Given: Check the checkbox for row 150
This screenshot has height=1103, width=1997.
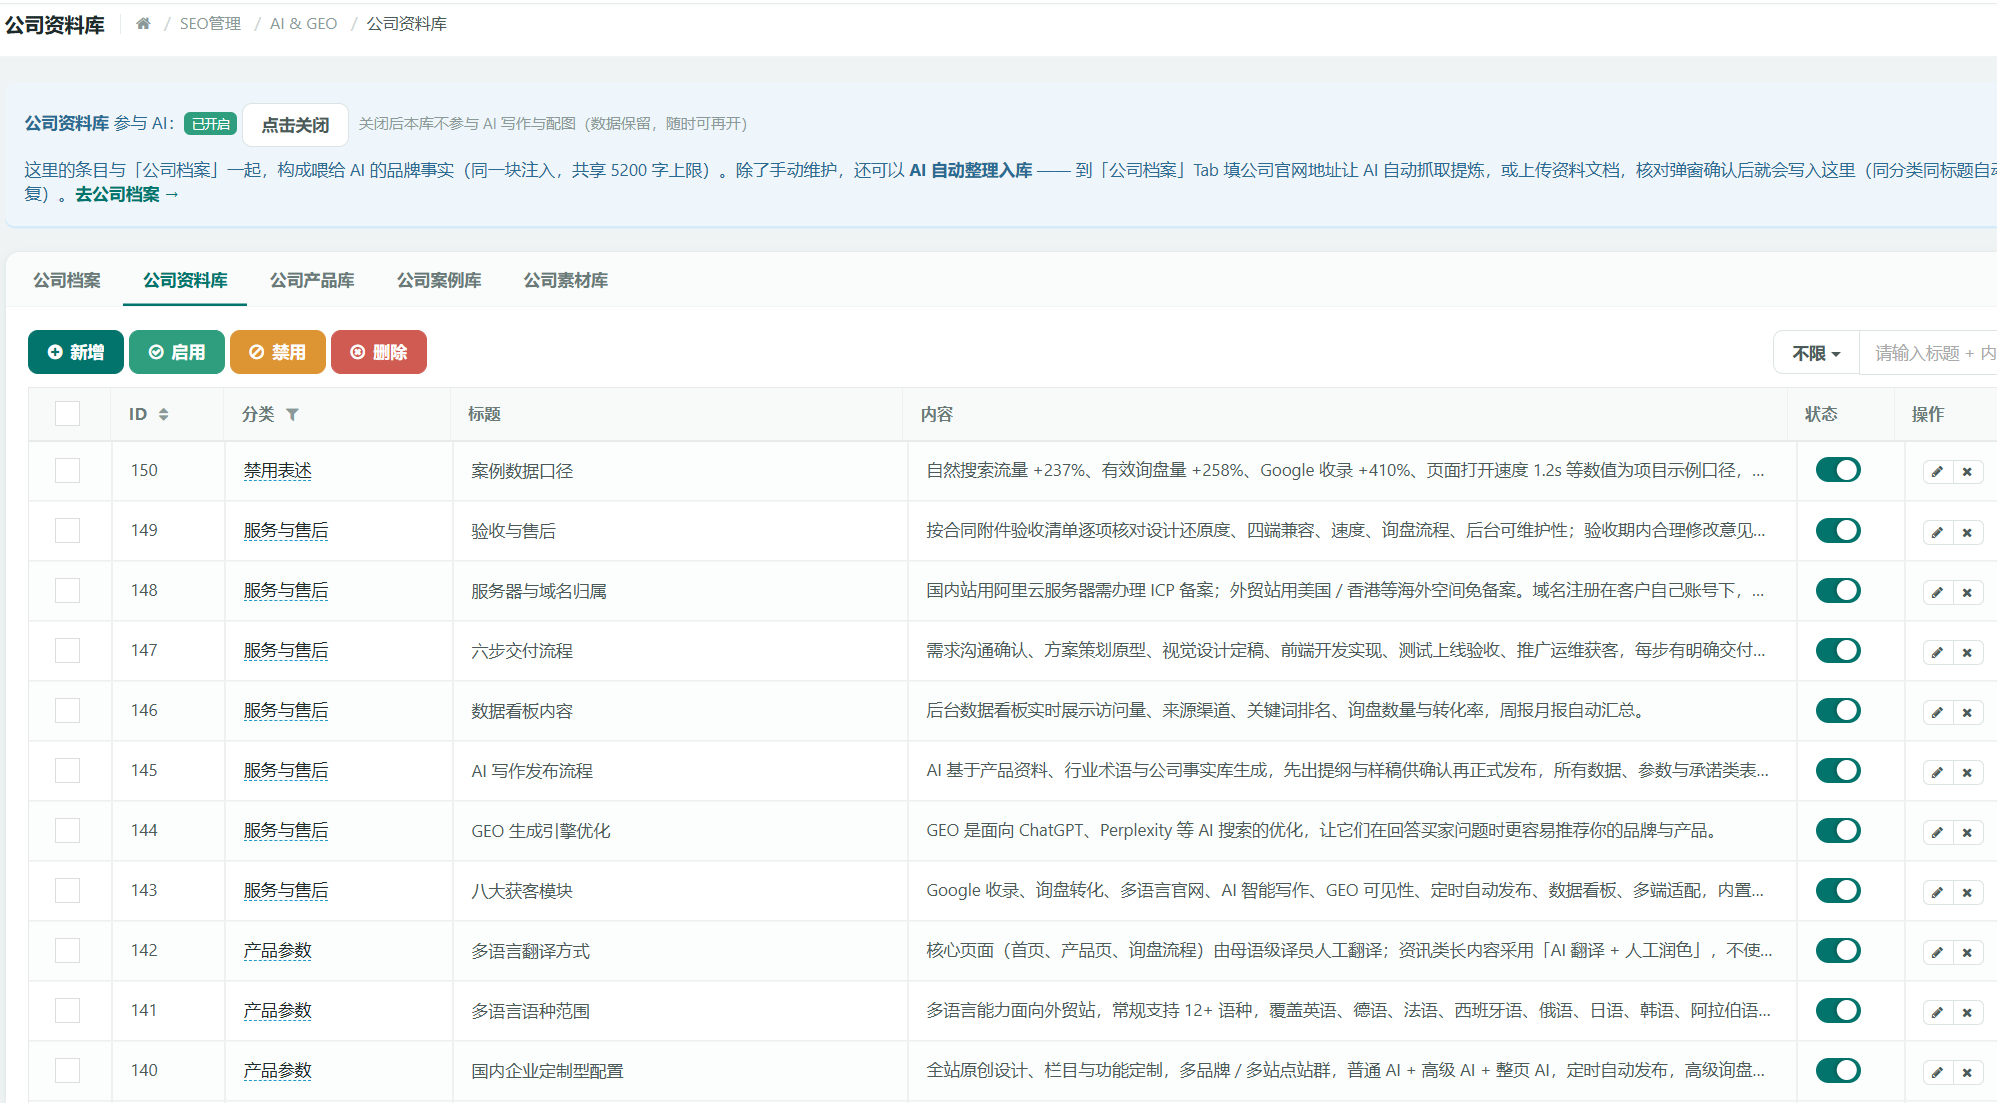Looking at the screenshot, I should 67,470.
